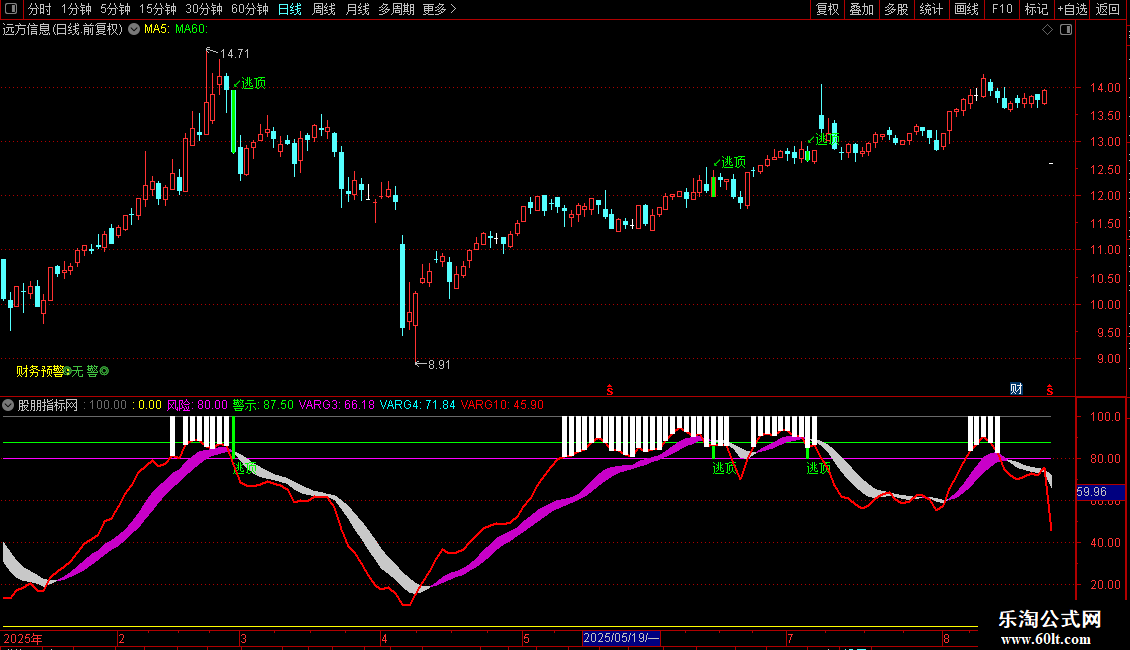Click the 14.71 high price label

tap(234, 54)
